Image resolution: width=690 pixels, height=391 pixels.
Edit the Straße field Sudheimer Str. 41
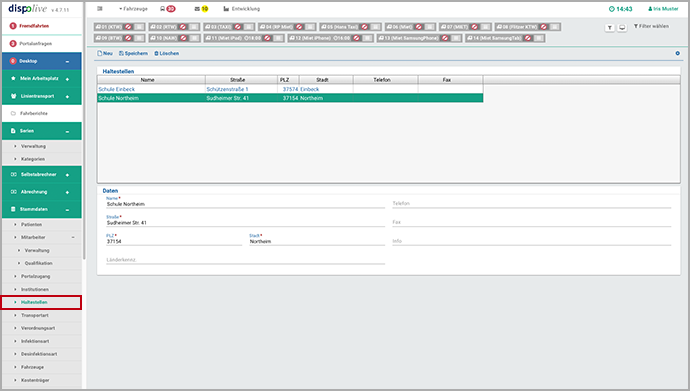point(245,223)
